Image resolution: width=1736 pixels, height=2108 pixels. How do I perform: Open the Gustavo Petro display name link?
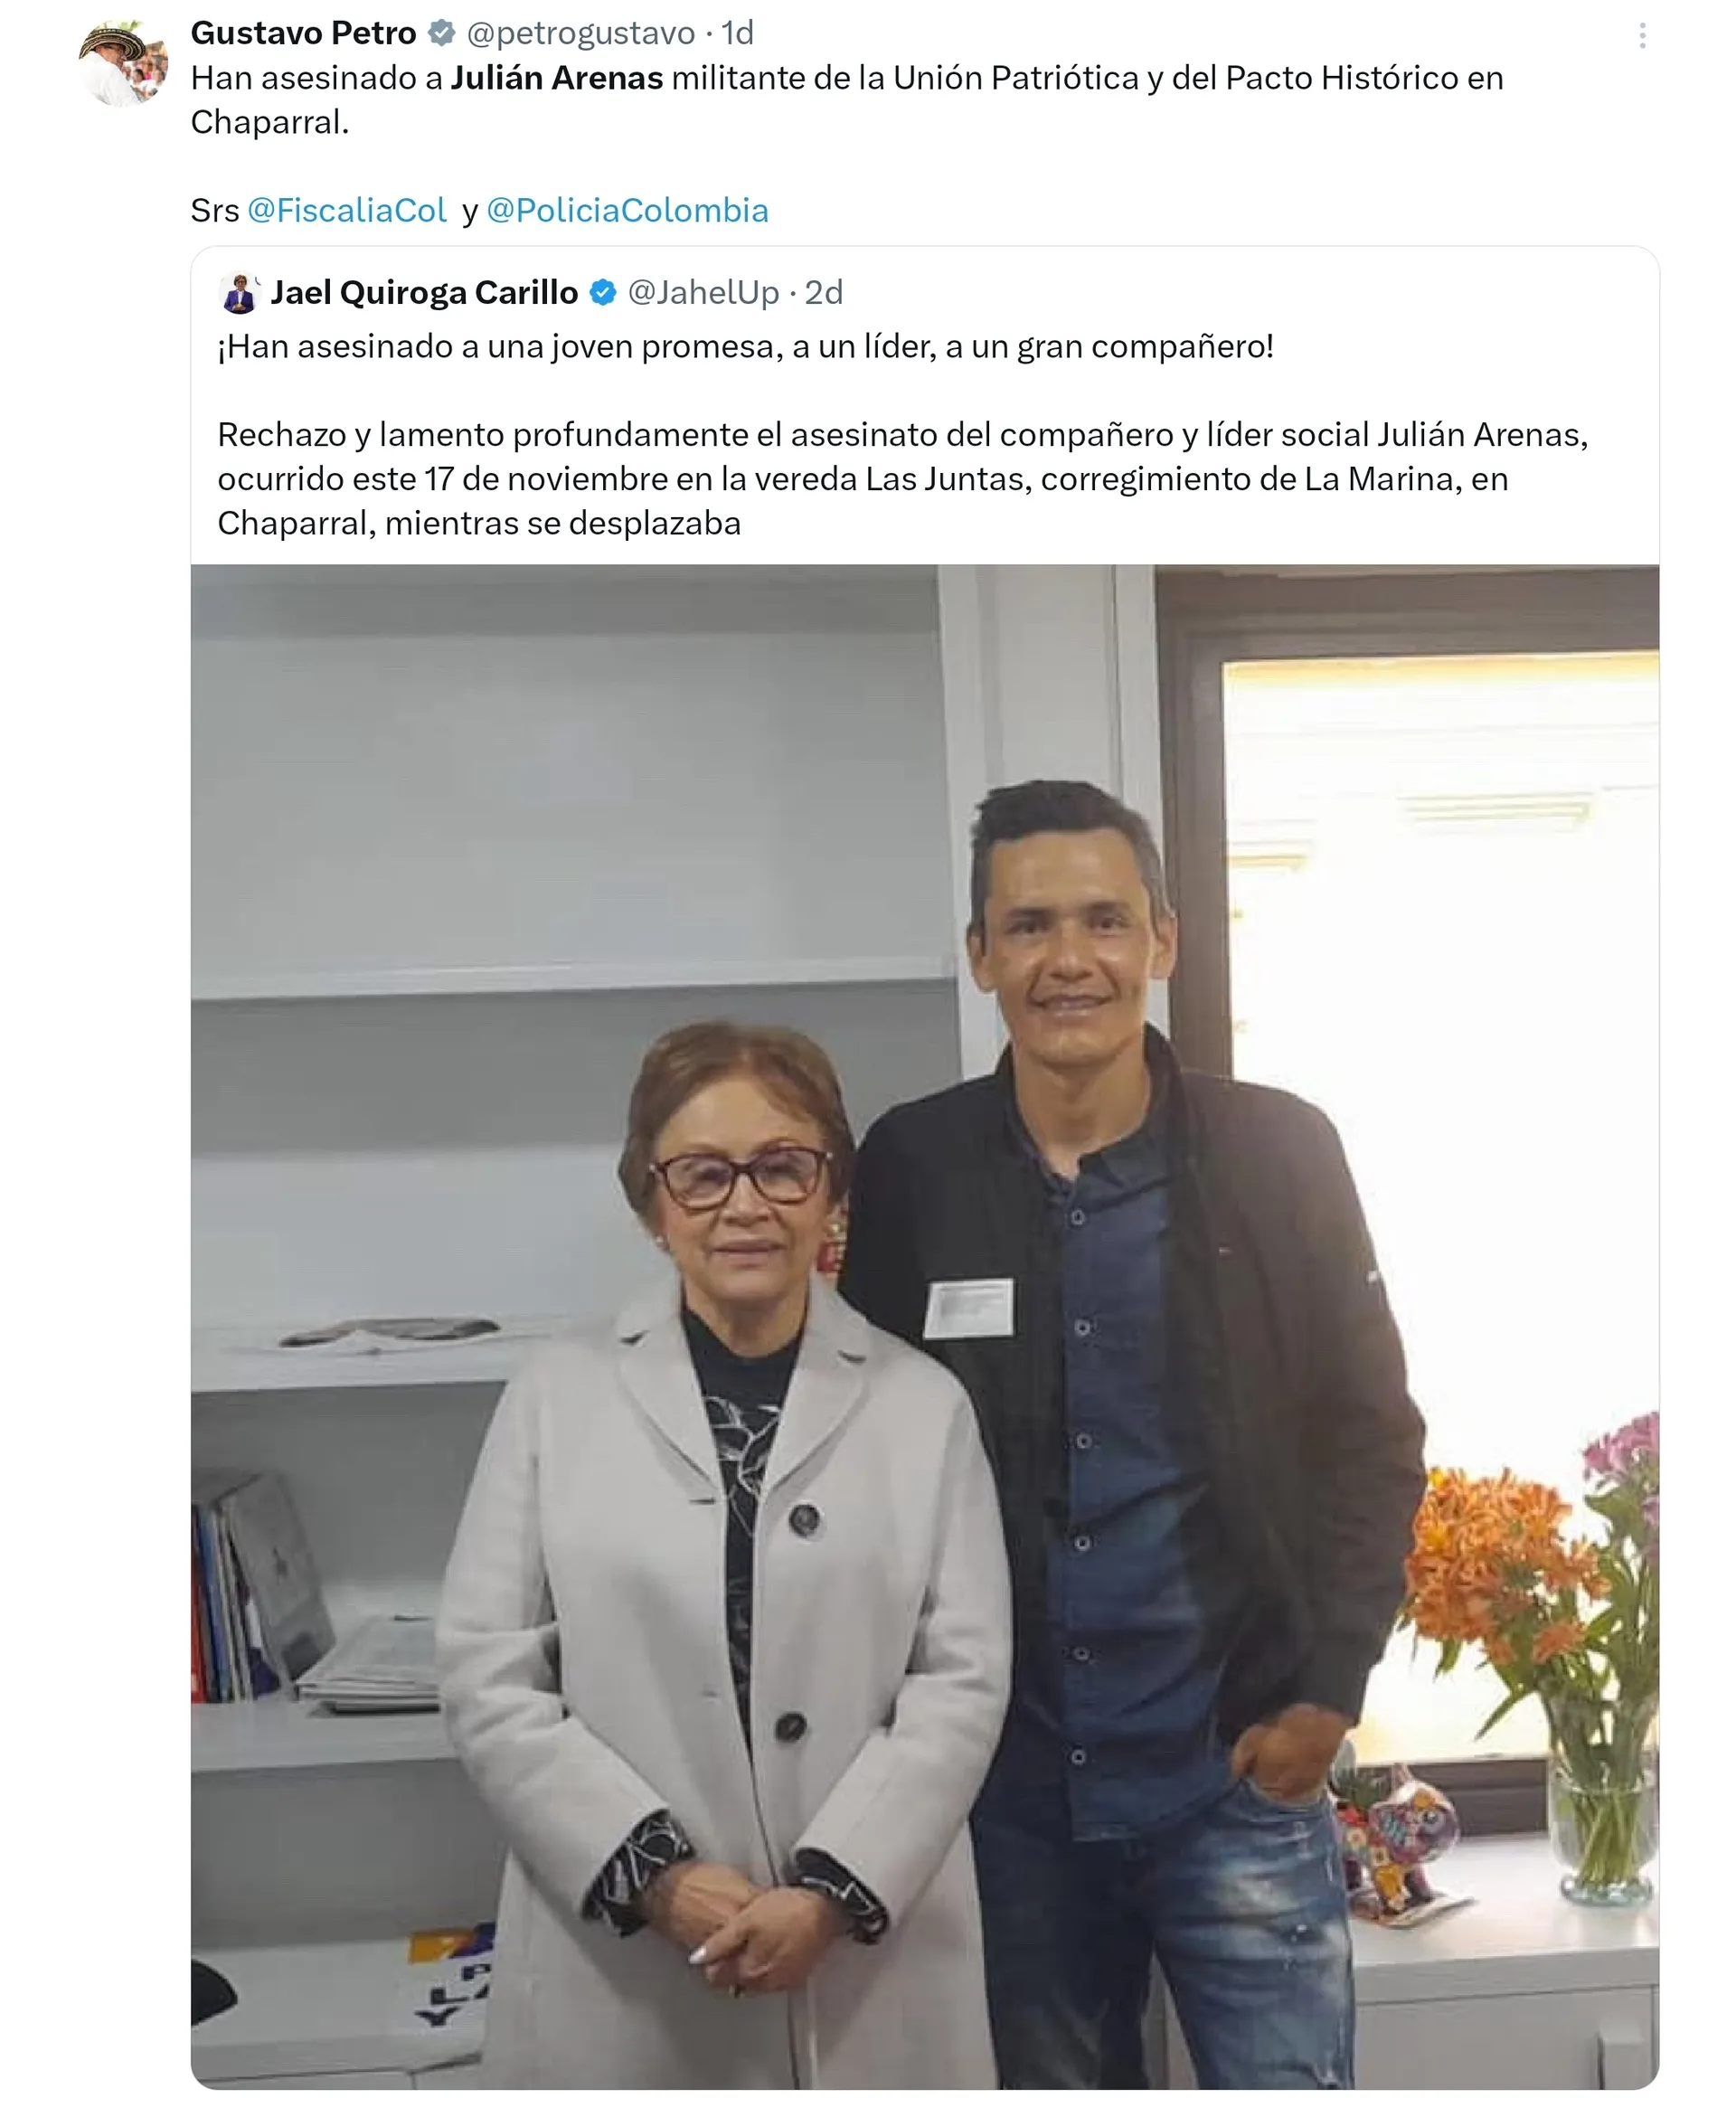[303, 33]
